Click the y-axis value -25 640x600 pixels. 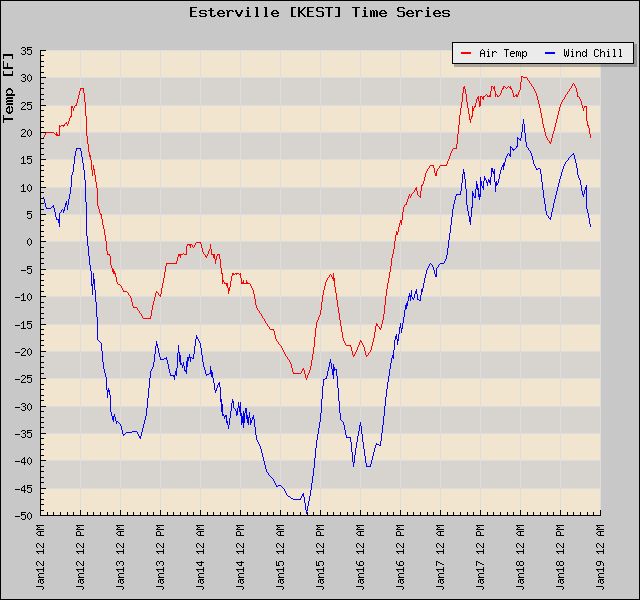pos(24,379)
